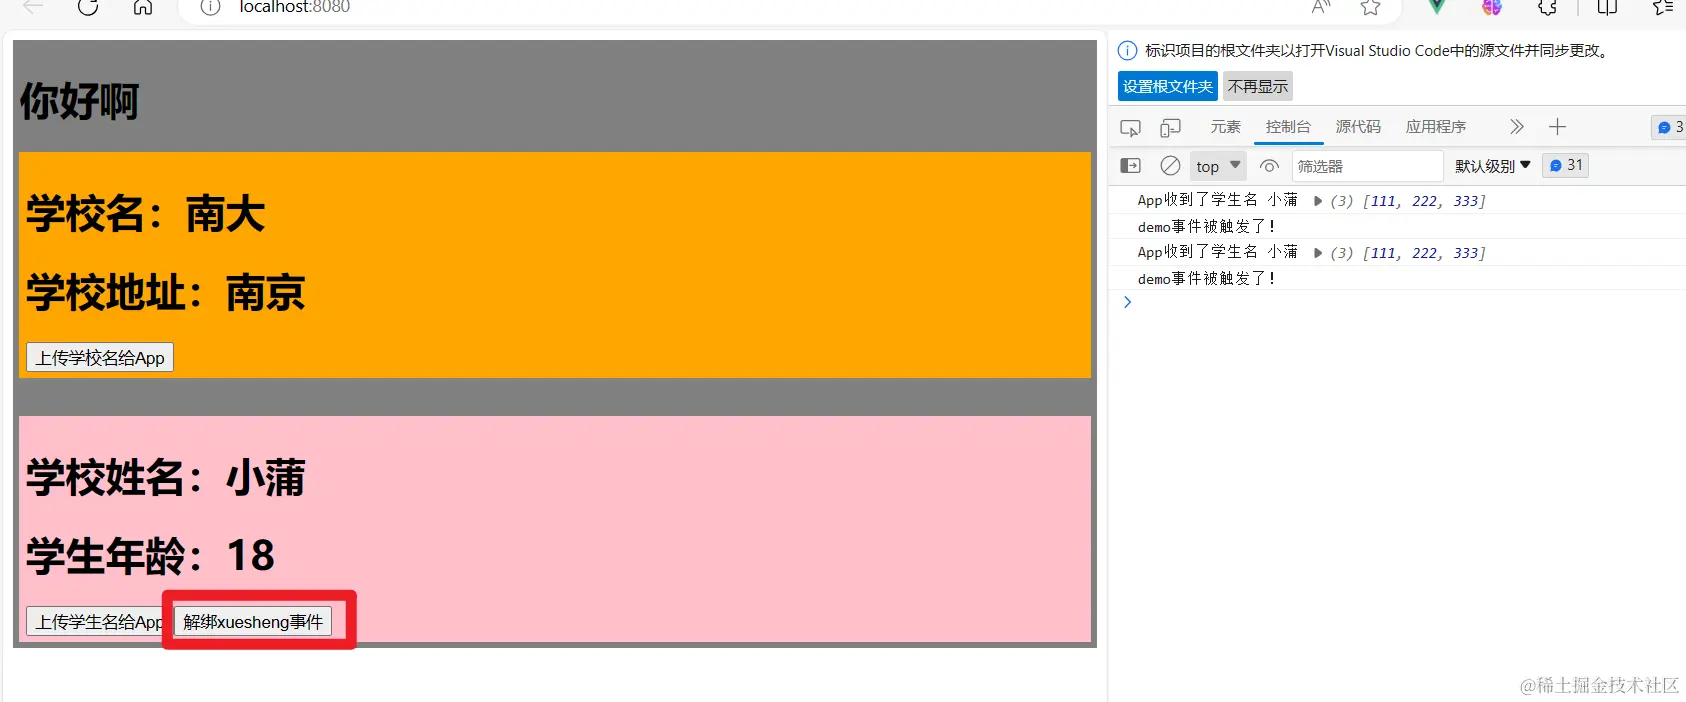Click the first 'demo事件被触发了！' log line

click(1207, 227)
